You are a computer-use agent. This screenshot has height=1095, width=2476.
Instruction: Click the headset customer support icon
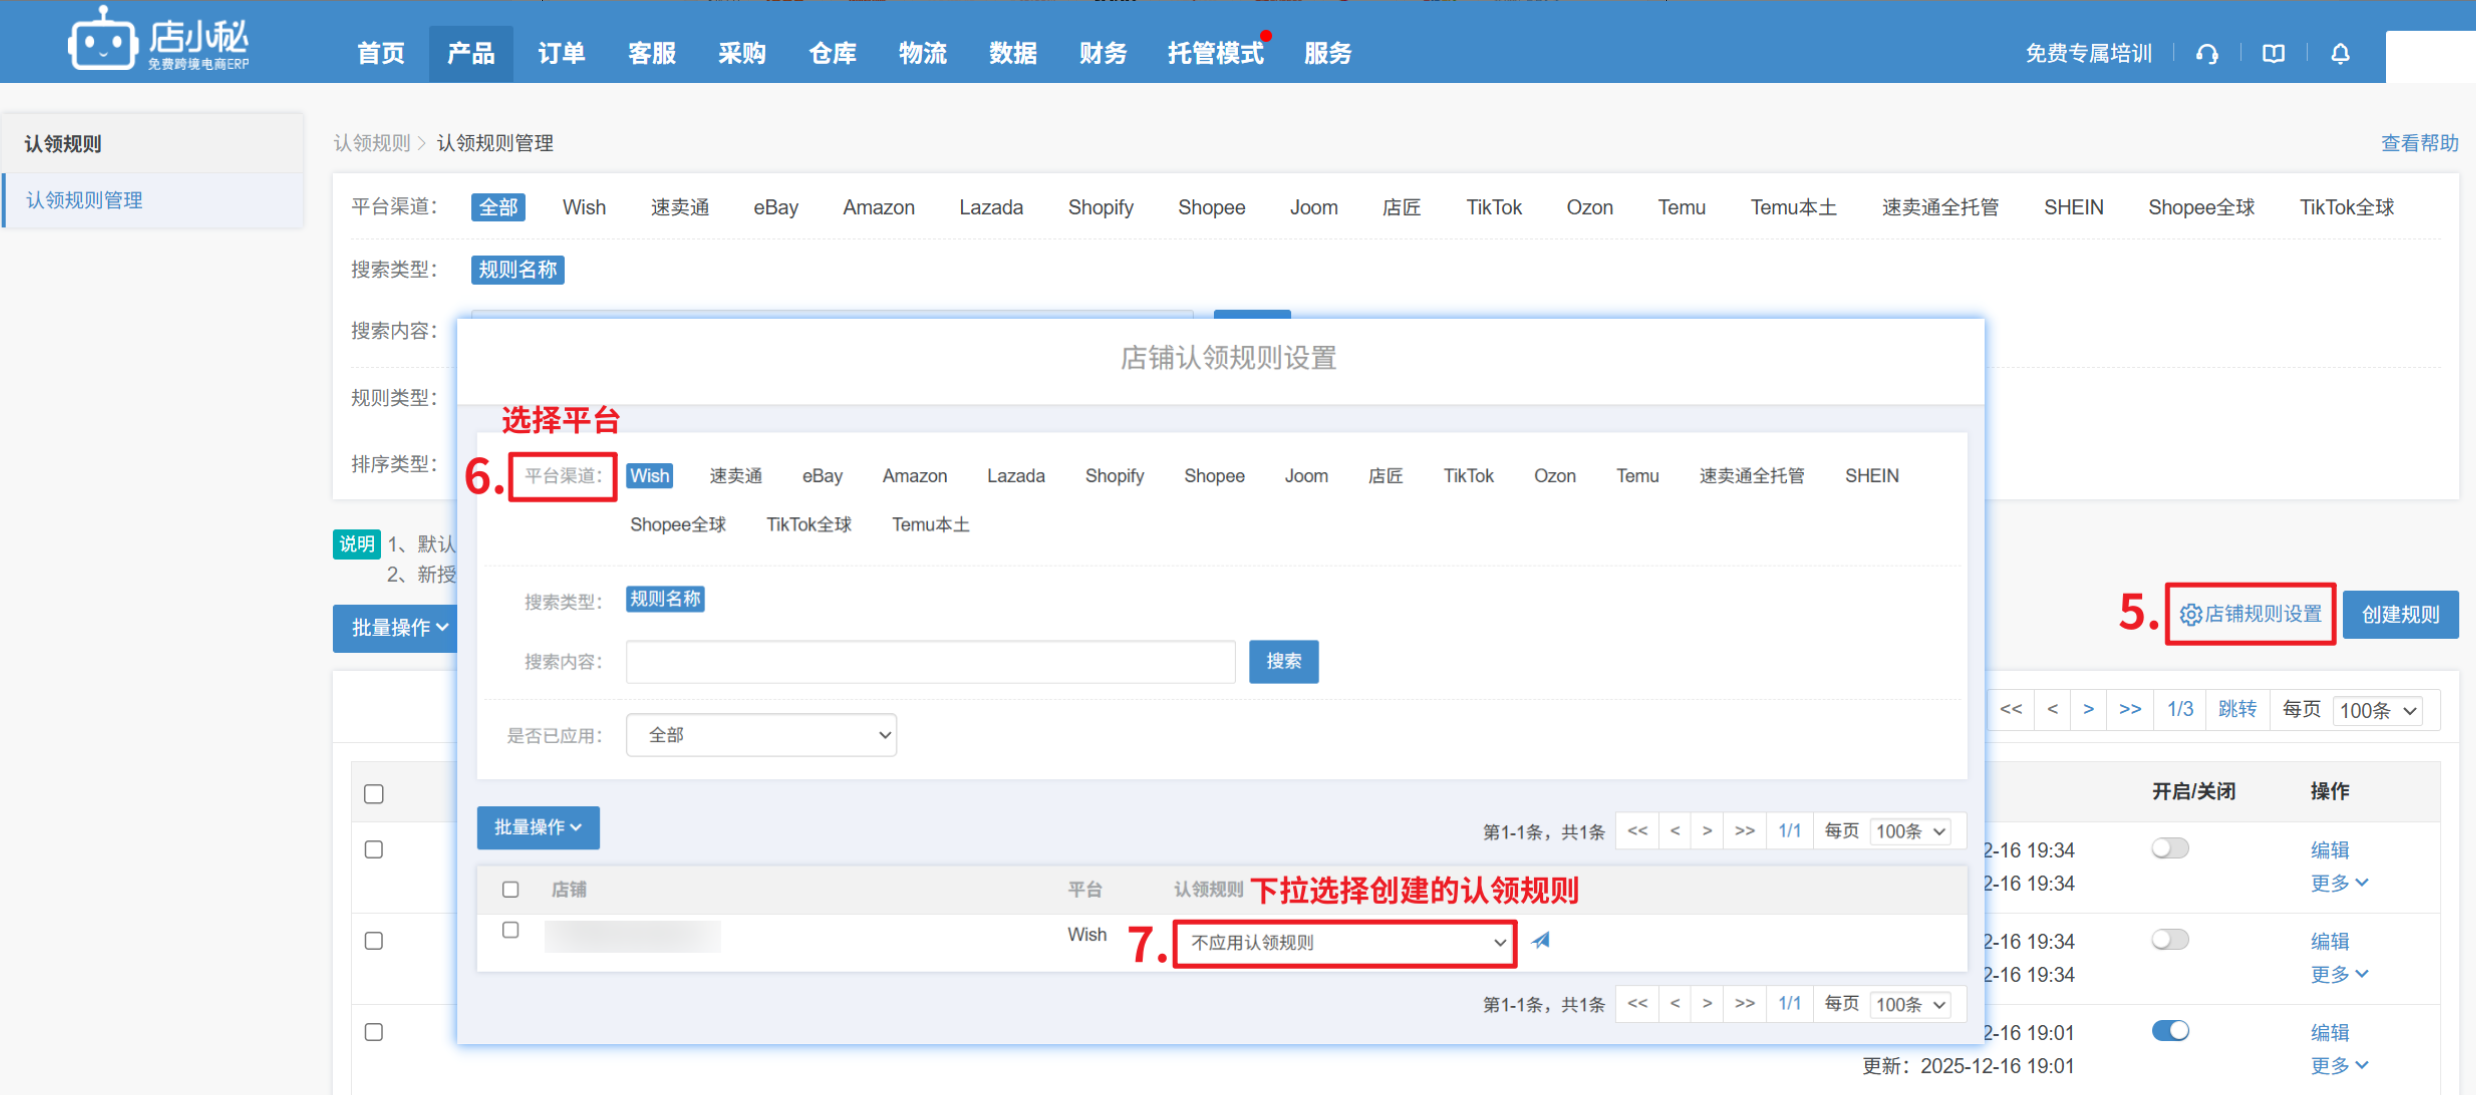(2207, 54)
